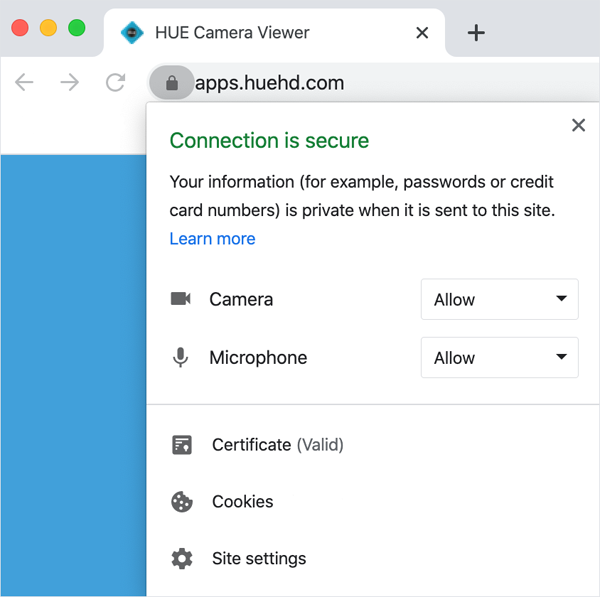Open the Camera permission dropdown
Image resolution: width=600 pixels, height=597 pixels.
[x=499, y=299]
